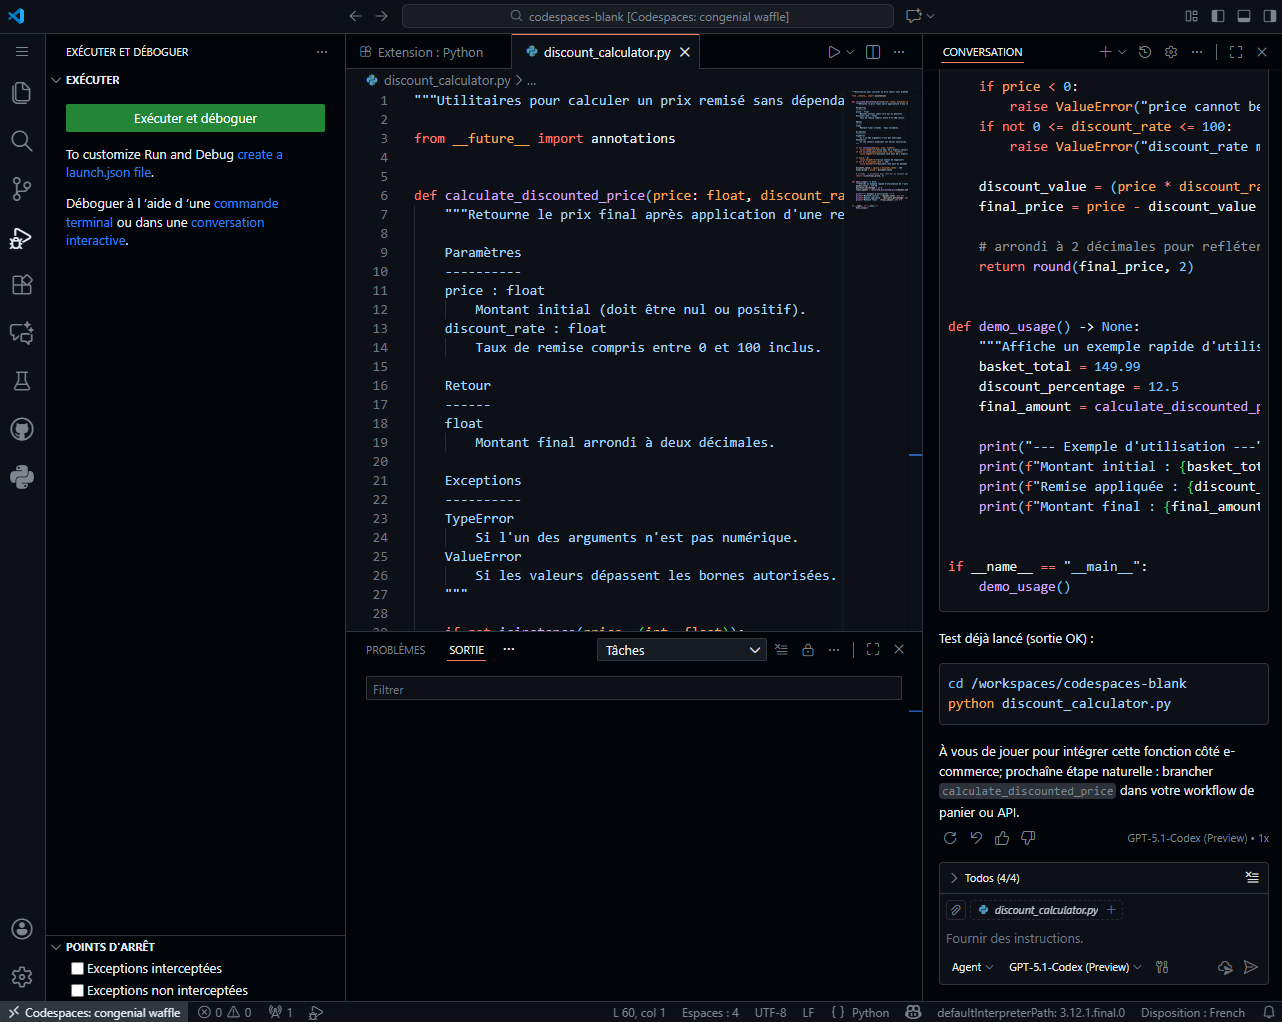The image size is (1282, 1022).
Task: Click the Filtrer input in the output panel
Action: [x=633, y=688]
